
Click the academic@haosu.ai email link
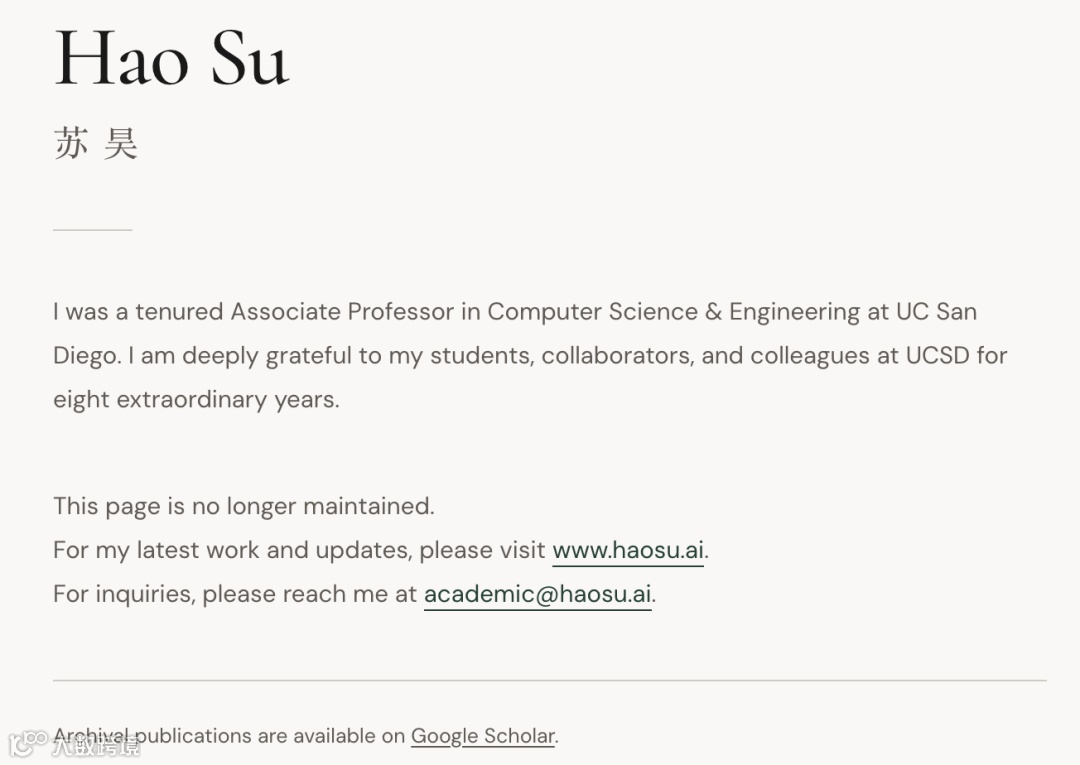click(537, 594)
